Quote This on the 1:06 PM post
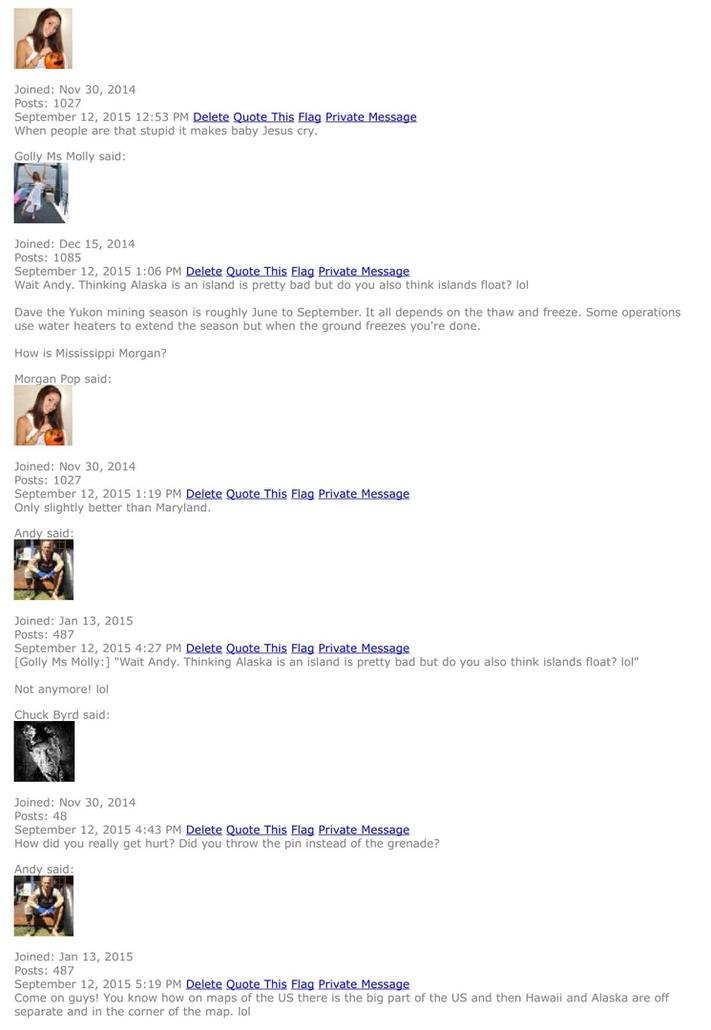711x1030 pixels. [x=256, y=271]
